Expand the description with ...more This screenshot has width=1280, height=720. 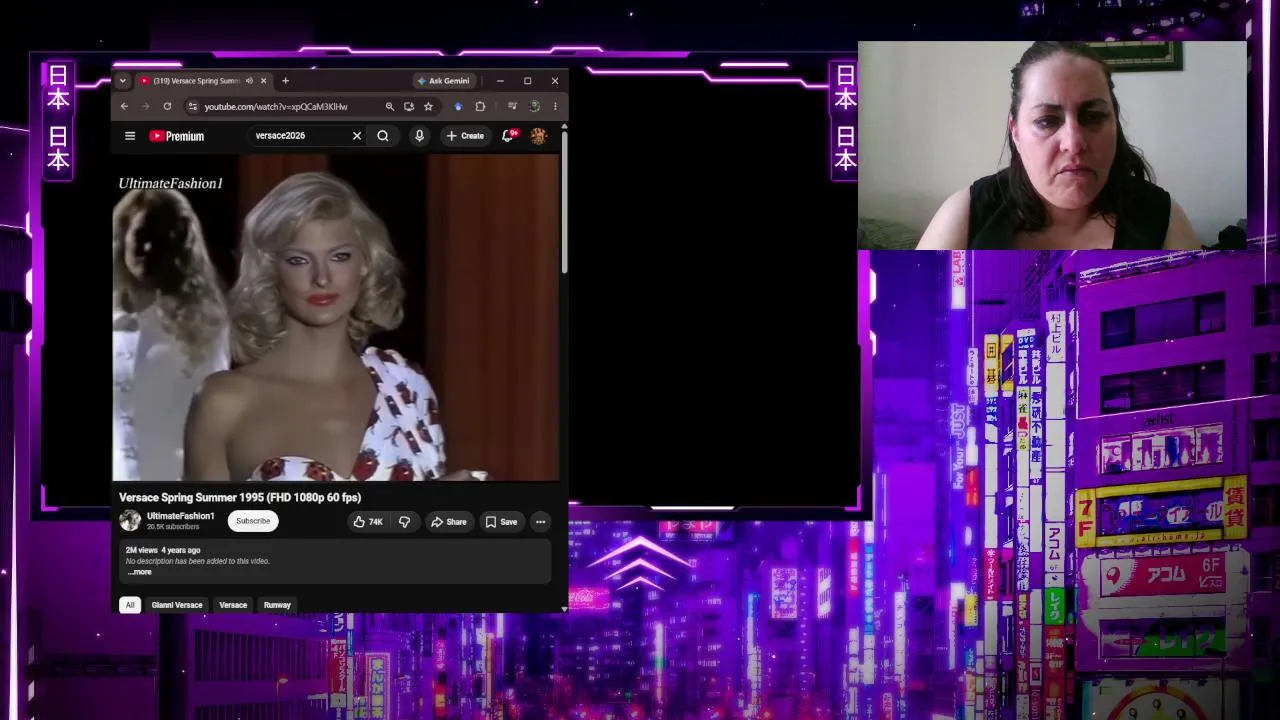tap(140, 572)
